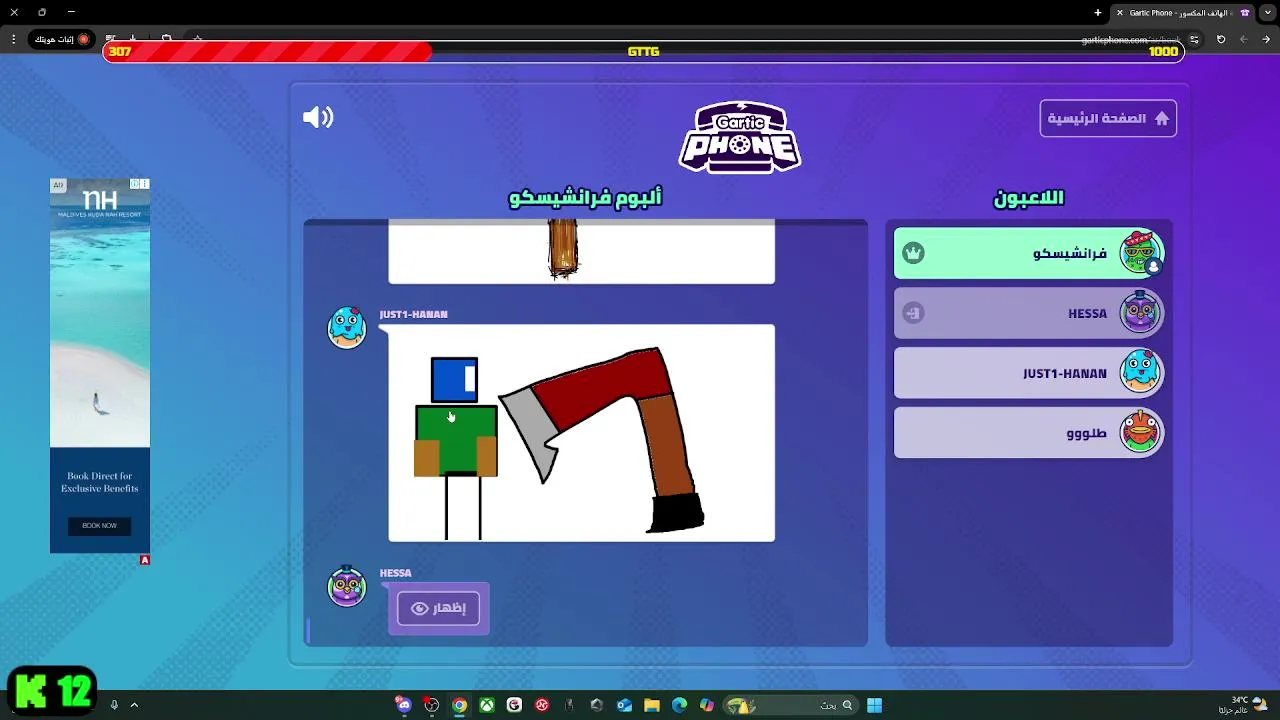
Task: Click the weather widget in taskbar
Action: pyautogui.click(x=1243, y=705)
